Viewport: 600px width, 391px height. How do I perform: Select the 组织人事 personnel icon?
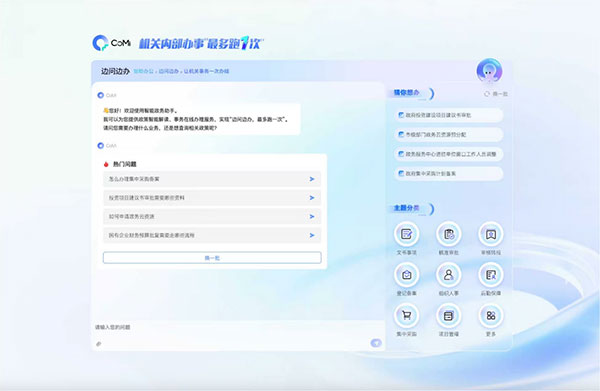449,275
